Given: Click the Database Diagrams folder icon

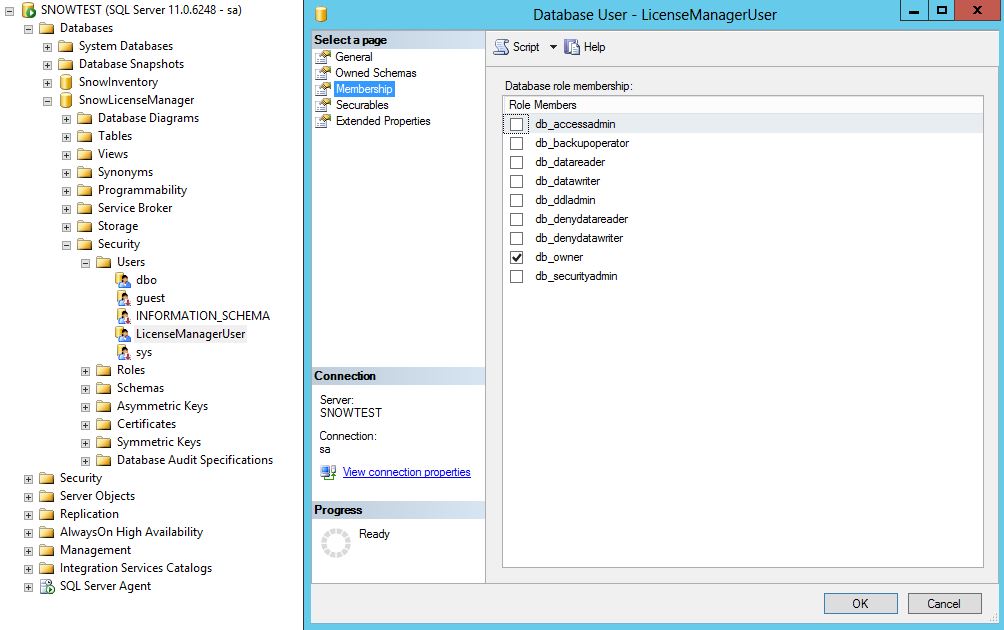Looking at the screenshot, I should coord(85,118).
